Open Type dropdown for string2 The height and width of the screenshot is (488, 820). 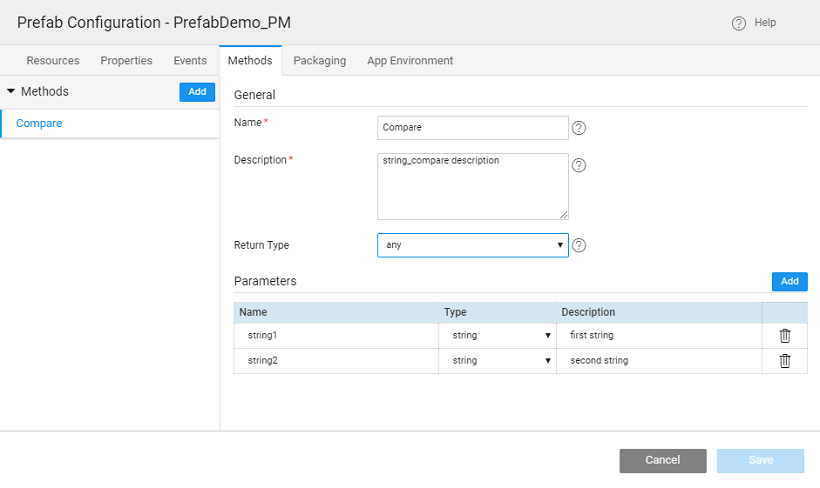click(x=497, y=361)
